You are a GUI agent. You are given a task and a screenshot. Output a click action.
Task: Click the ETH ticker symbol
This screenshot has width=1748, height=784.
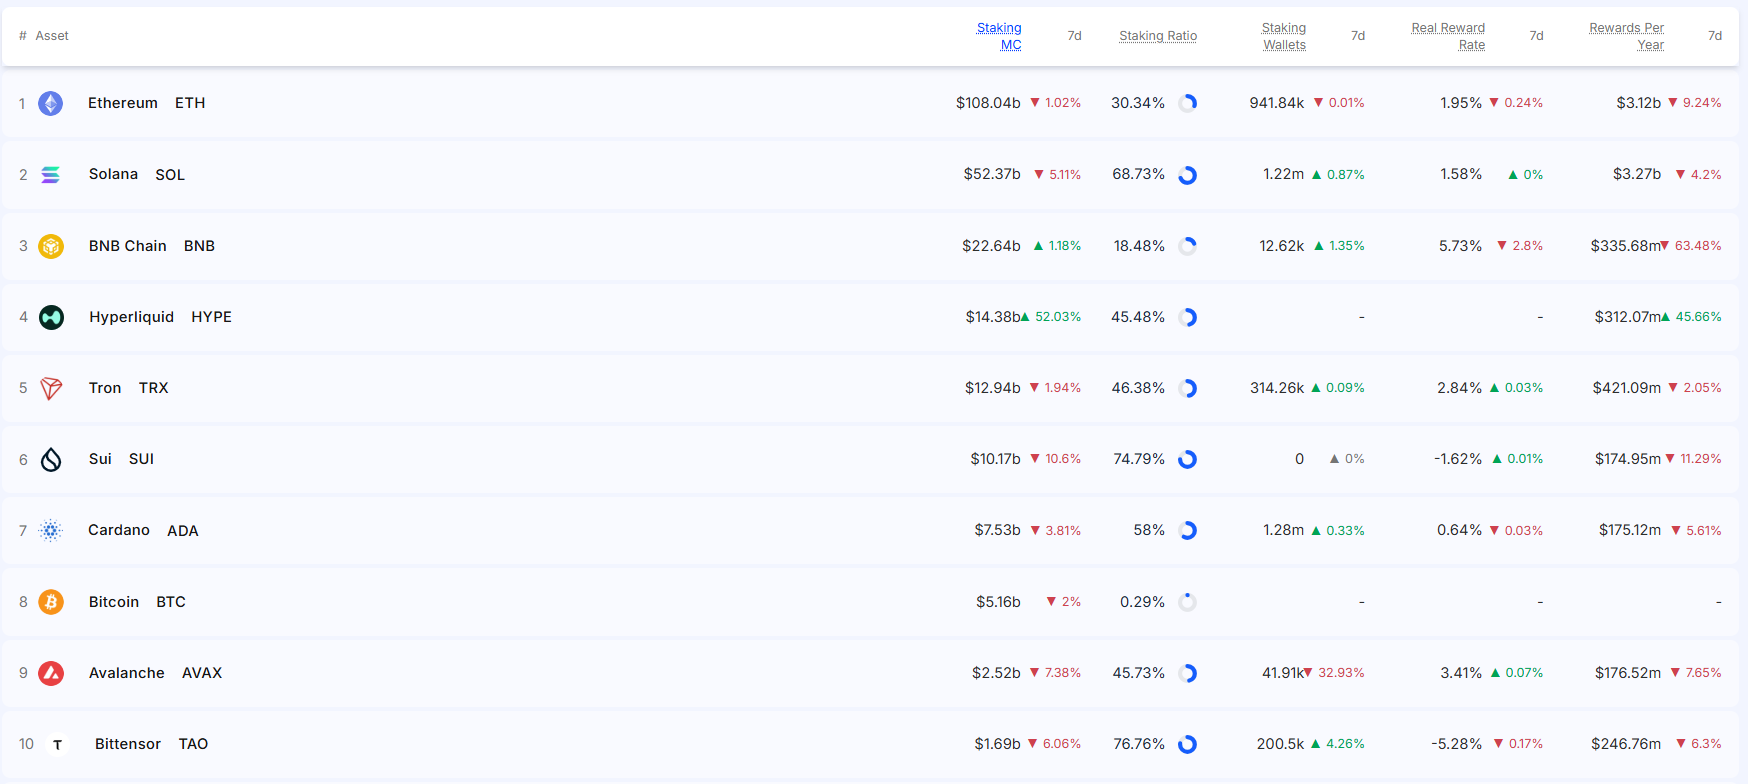190,103
